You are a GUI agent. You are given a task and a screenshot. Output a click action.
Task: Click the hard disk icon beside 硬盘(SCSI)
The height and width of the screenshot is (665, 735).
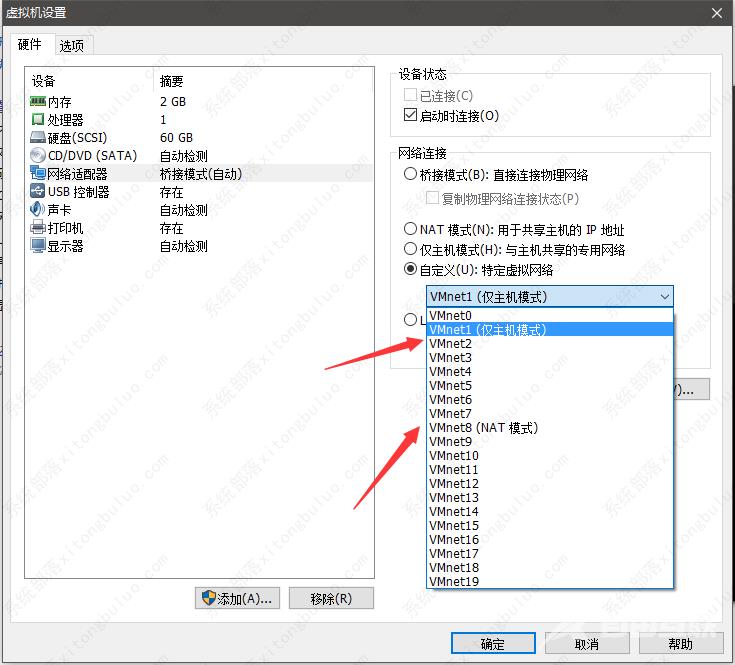tap(38, 137)
